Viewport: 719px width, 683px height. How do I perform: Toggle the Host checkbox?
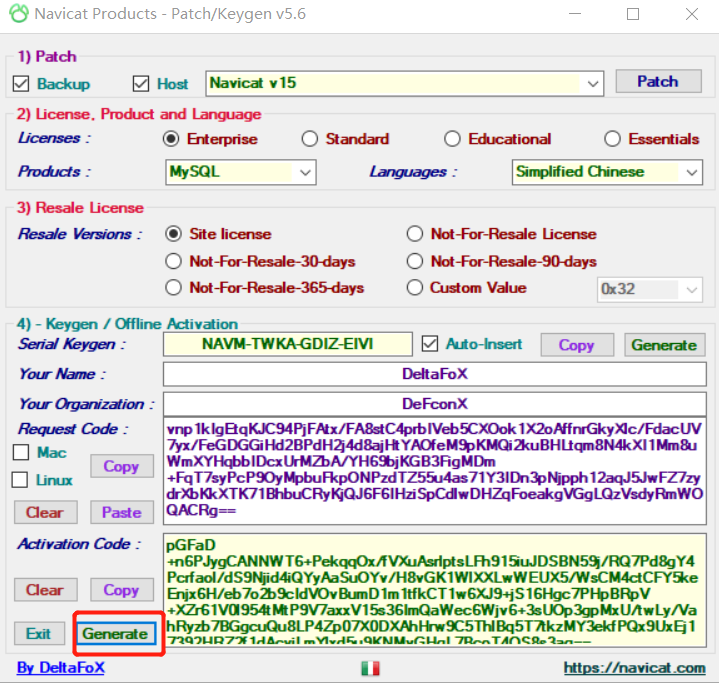click(141, 84)
